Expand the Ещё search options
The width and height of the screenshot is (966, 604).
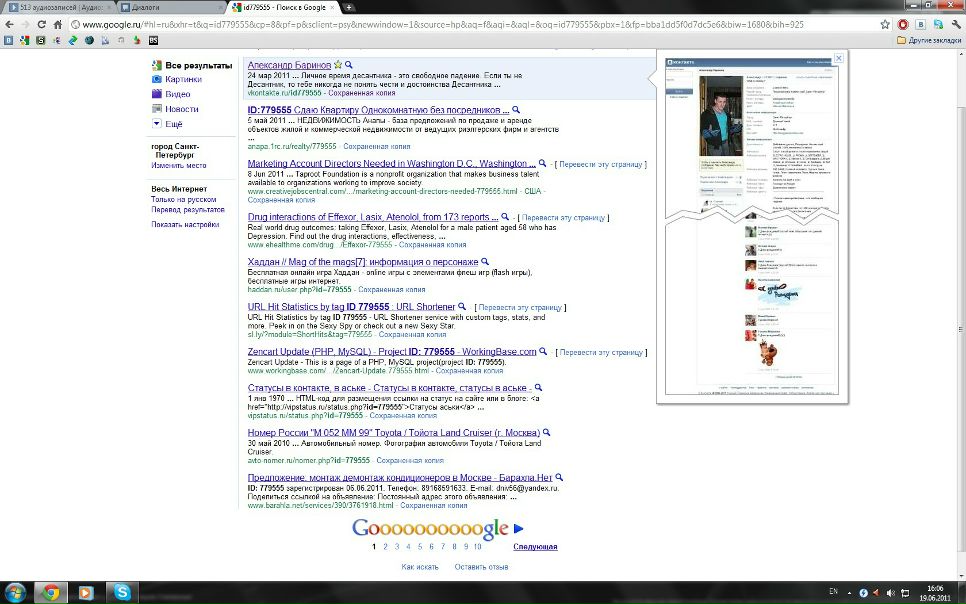173,124
